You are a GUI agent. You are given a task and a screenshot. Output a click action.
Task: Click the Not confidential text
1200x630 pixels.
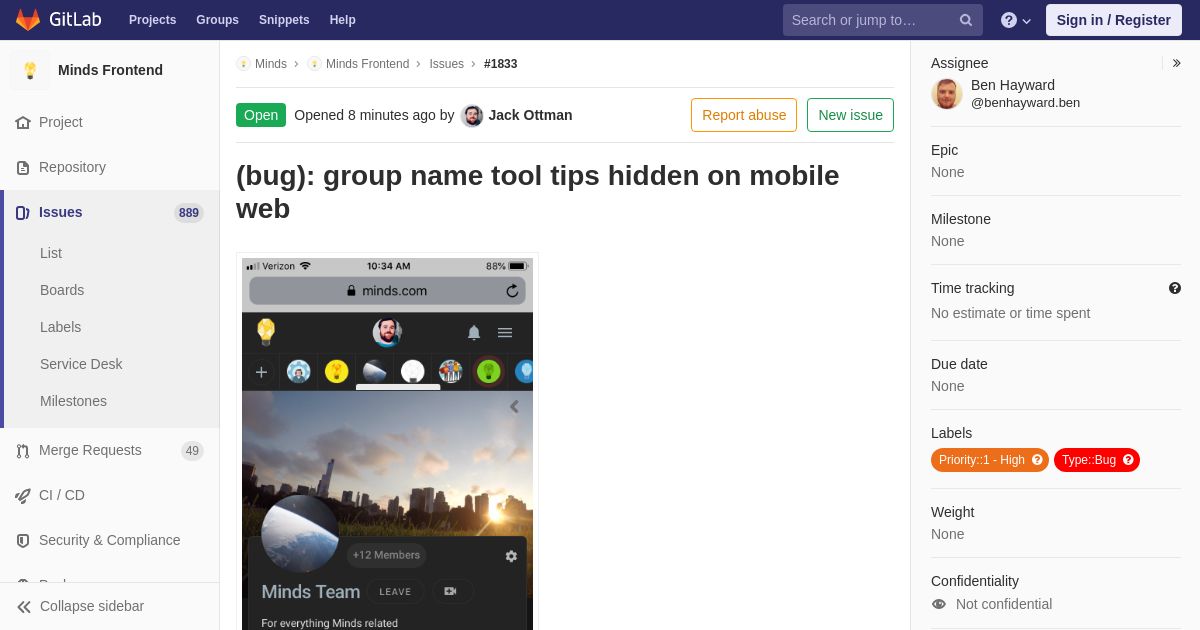[1004, 604]
